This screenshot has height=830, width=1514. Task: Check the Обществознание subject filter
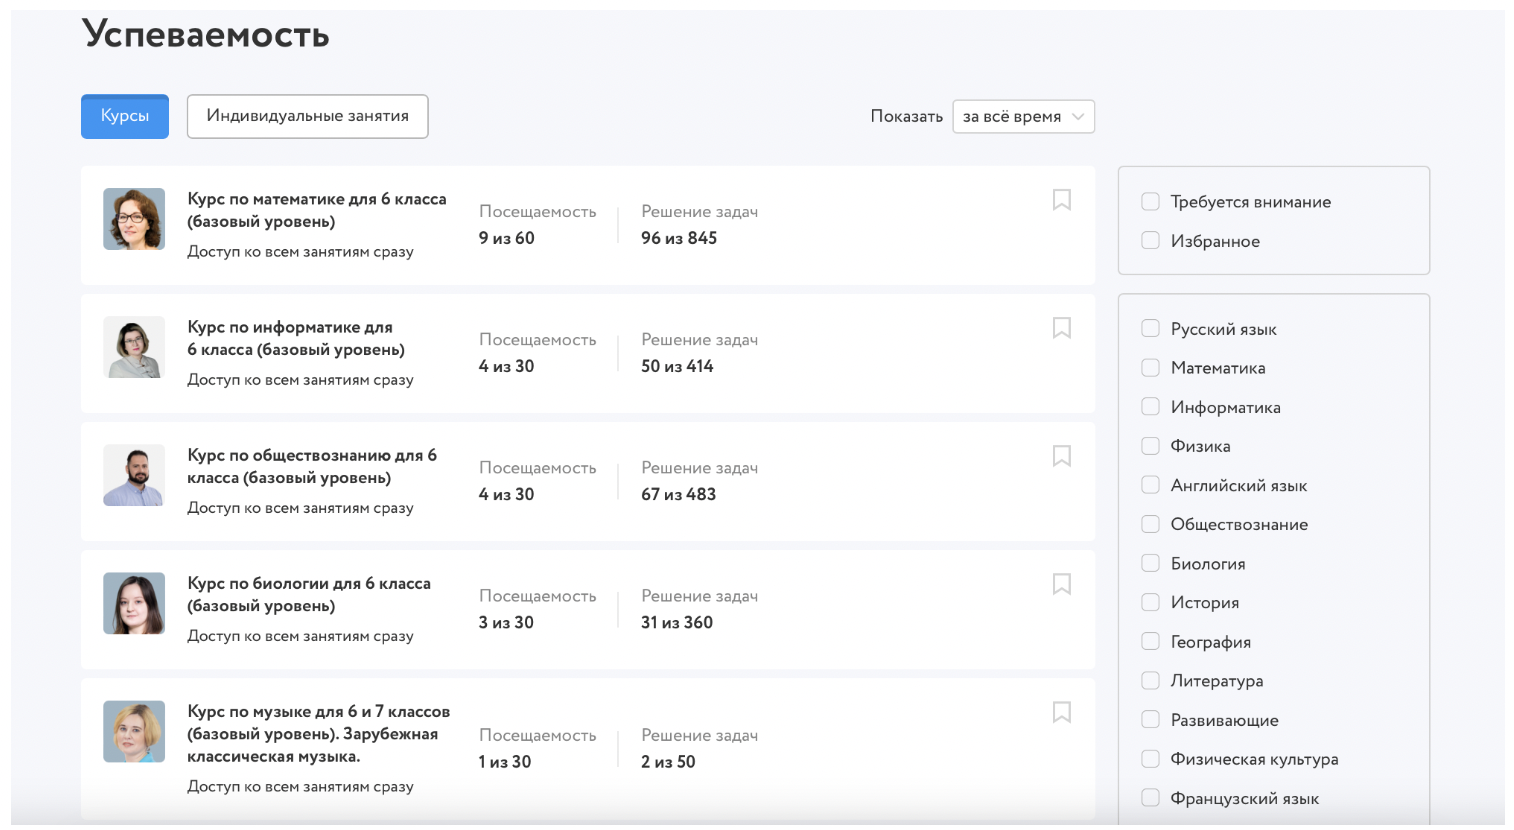1151,524
